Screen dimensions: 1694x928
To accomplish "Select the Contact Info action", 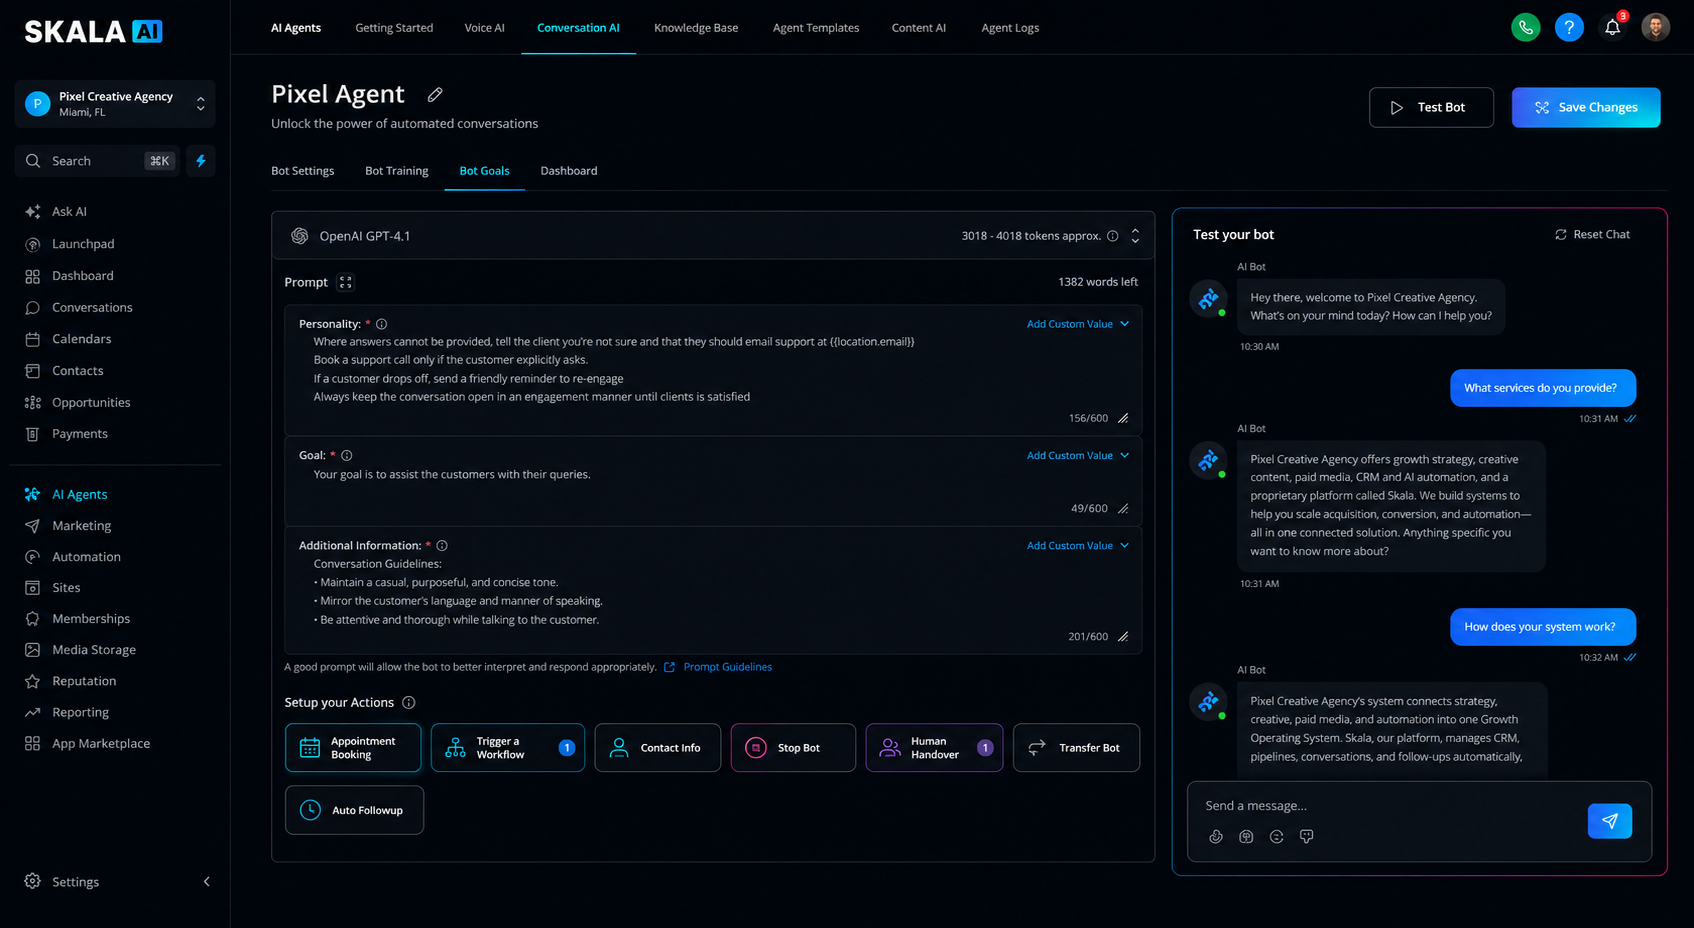I will (658, 748).
